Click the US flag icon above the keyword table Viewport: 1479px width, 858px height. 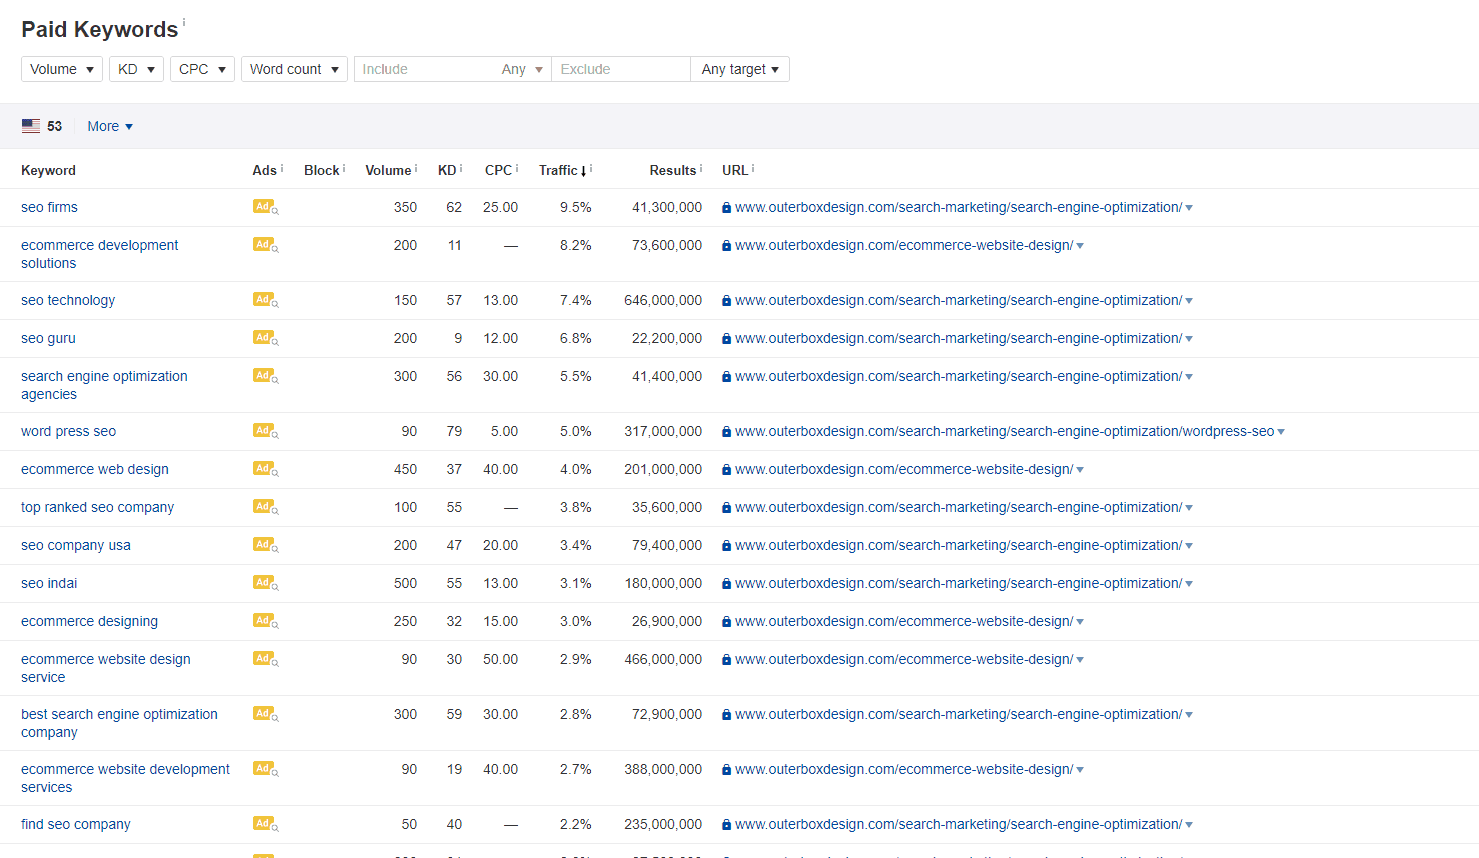tap(30, 125)
